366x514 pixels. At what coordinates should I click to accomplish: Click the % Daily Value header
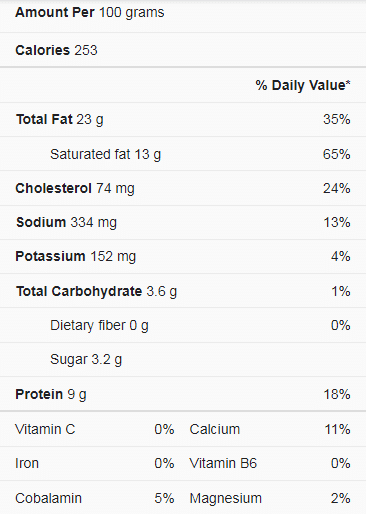[303, 85]
